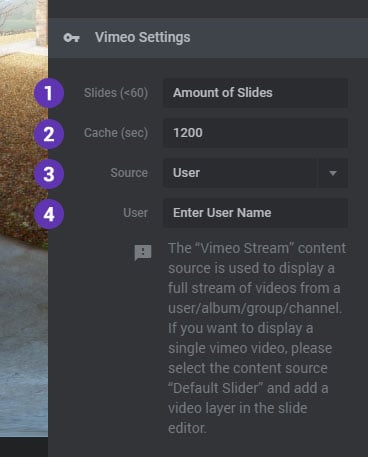Click the key icon beside Vimeo Settings
The image size is (368, 457).
[72, 38]
